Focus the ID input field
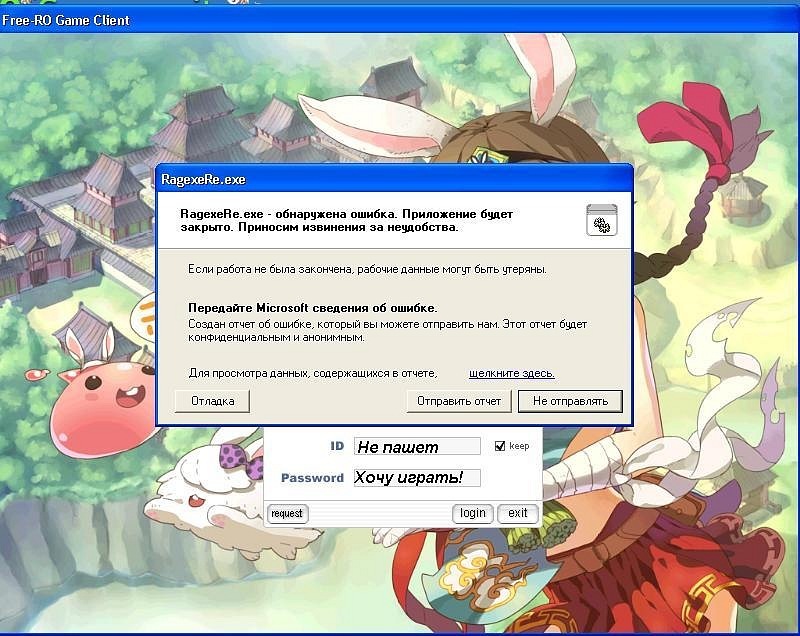Image resolution: width=800 pixels, height=636 pixels. [x=417, y=446]
